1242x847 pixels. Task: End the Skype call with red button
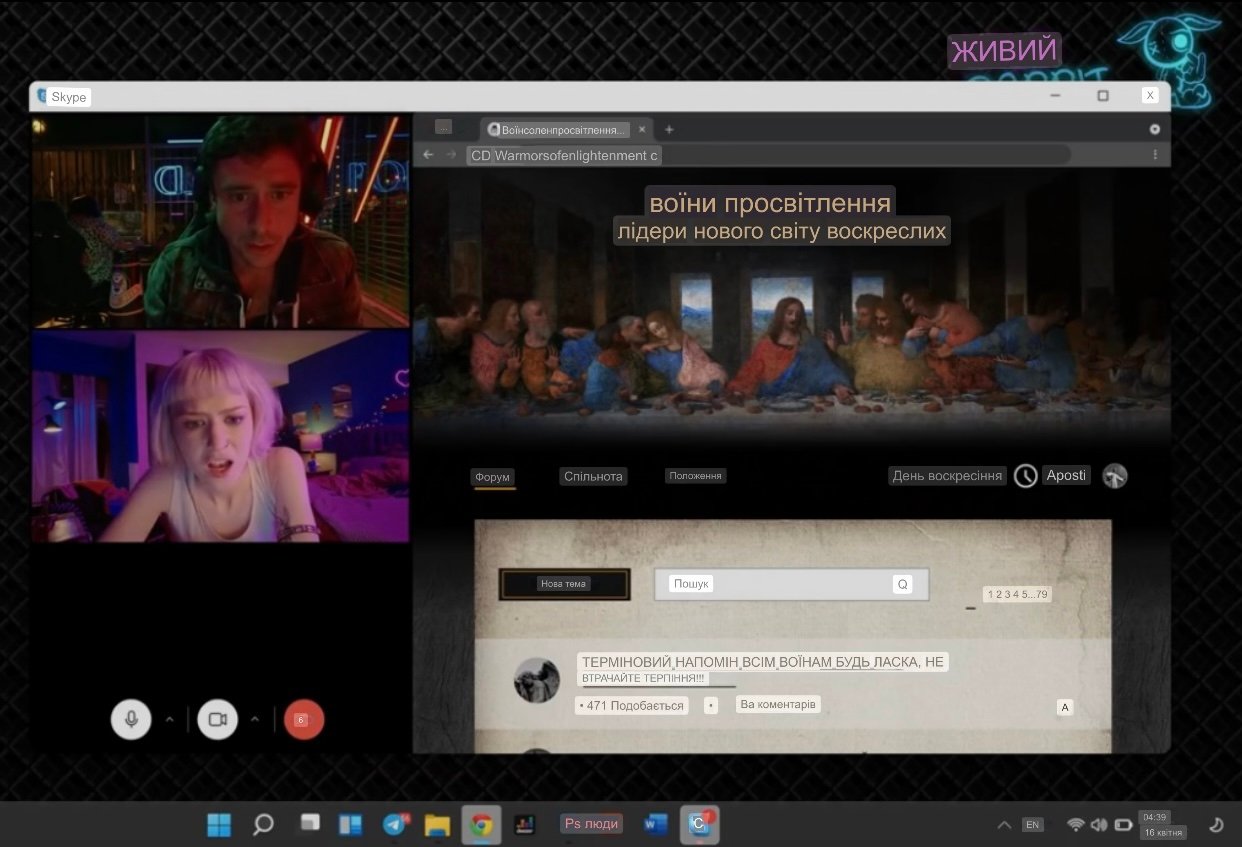304,719
